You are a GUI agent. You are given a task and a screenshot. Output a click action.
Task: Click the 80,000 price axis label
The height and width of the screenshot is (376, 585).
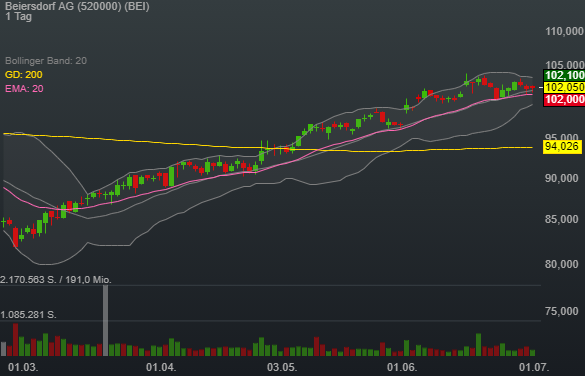point(562,264)
